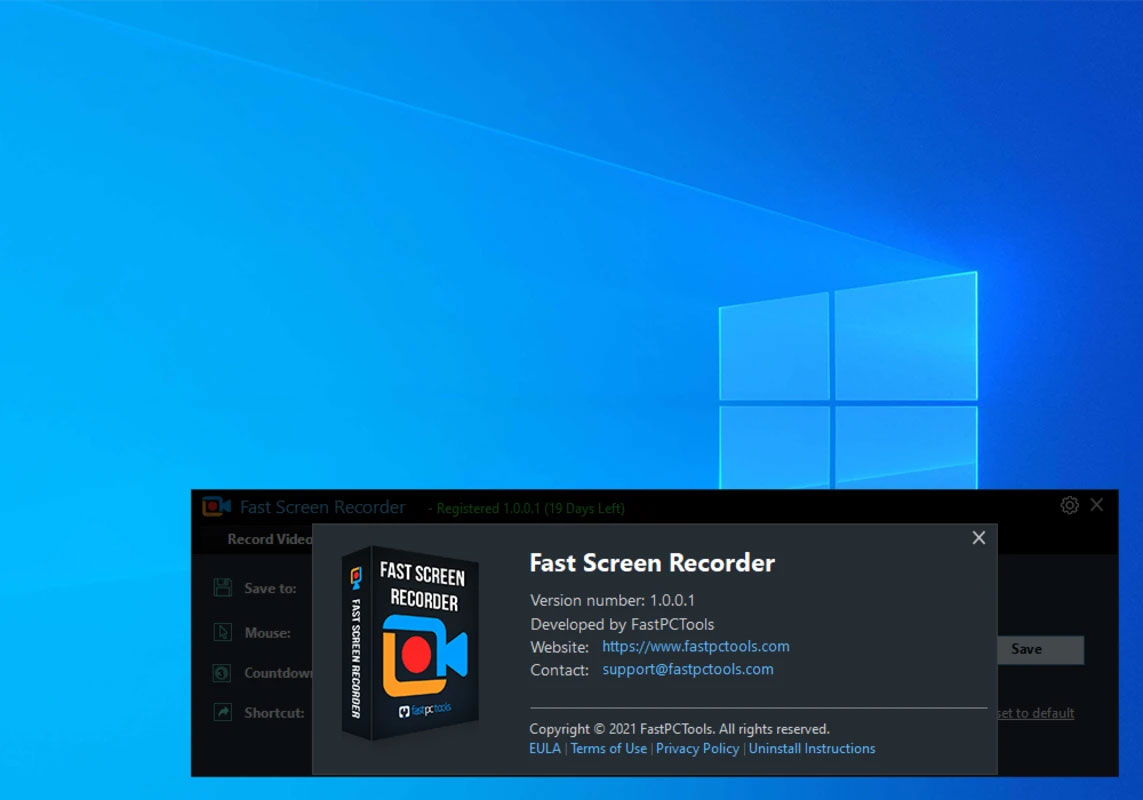Open settings gear in Fast Screen Recorder window

[x=1069, y=505]
